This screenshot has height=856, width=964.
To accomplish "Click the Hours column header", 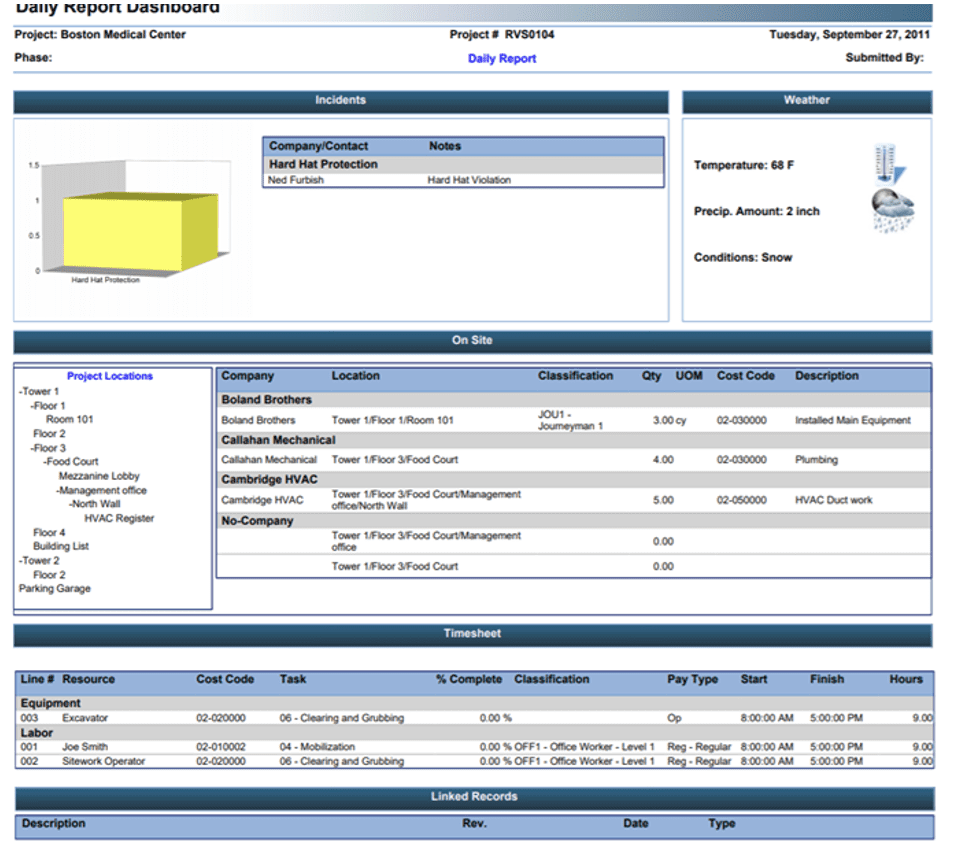I will [906, 680].
